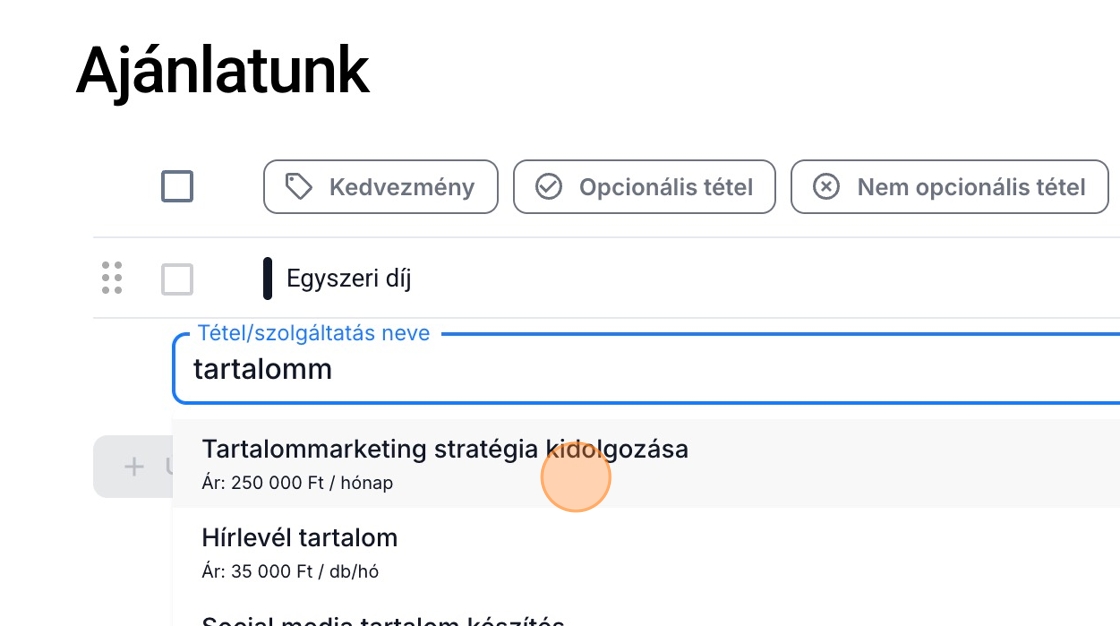Choose Hírlevél tartalom from the suggestions
1120x626 pixels.
[300, 538]
